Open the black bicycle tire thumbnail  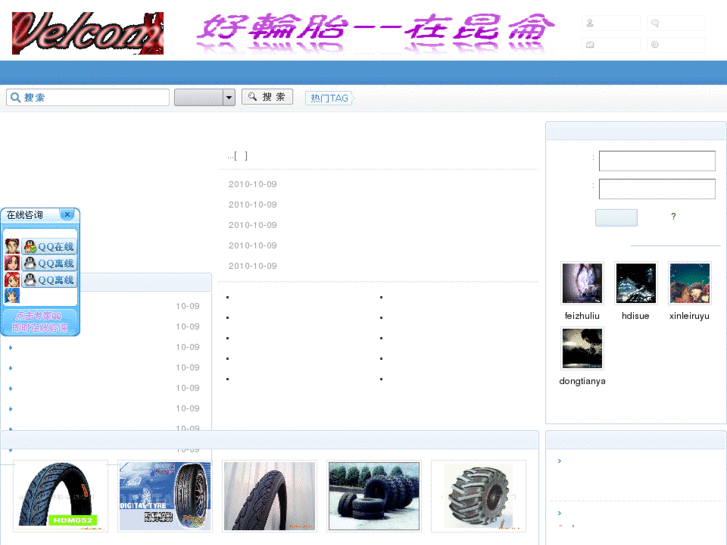point(269,496)
